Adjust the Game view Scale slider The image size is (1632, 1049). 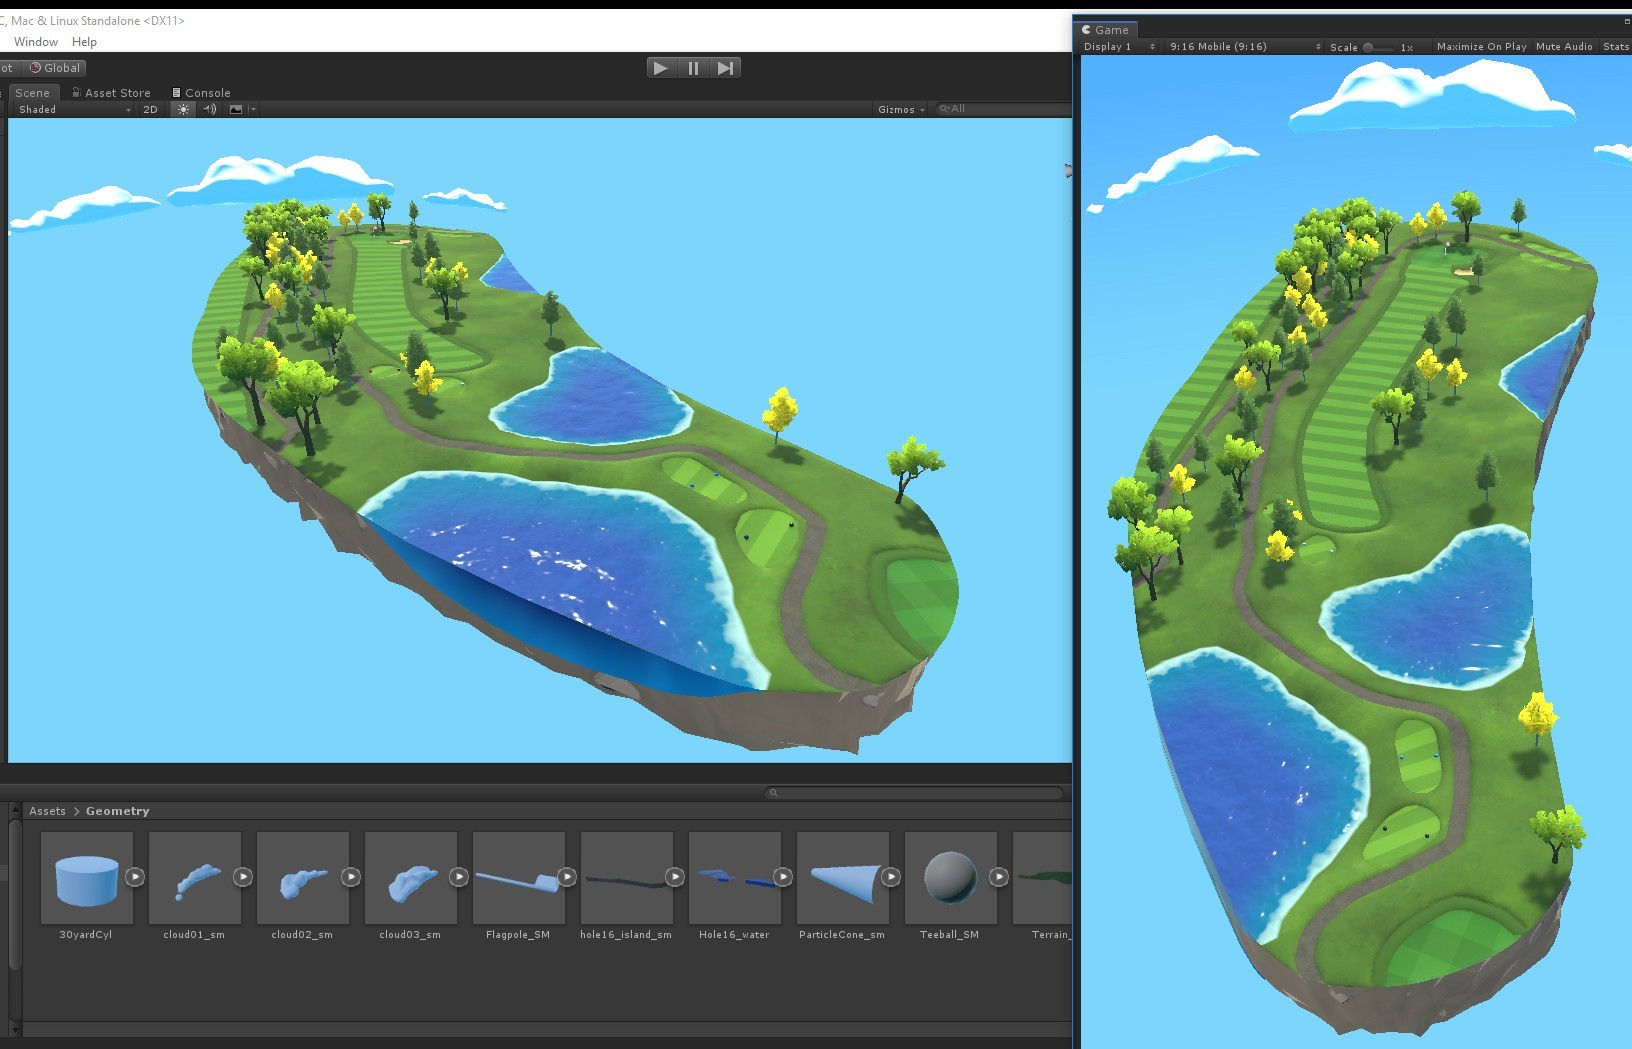tap(1378, 47)
